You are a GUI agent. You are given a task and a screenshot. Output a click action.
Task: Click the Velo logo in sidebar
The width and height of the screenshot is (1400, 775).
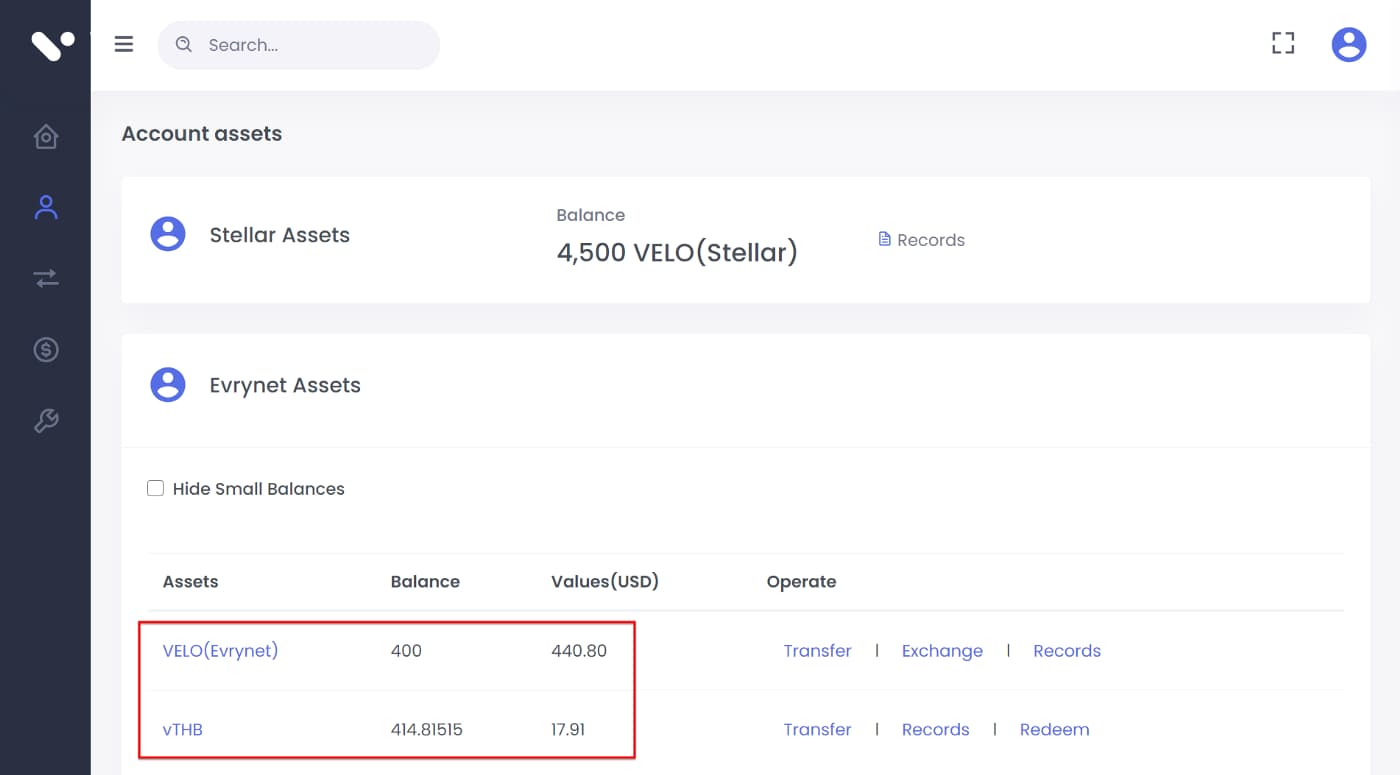tap(52, 45)
